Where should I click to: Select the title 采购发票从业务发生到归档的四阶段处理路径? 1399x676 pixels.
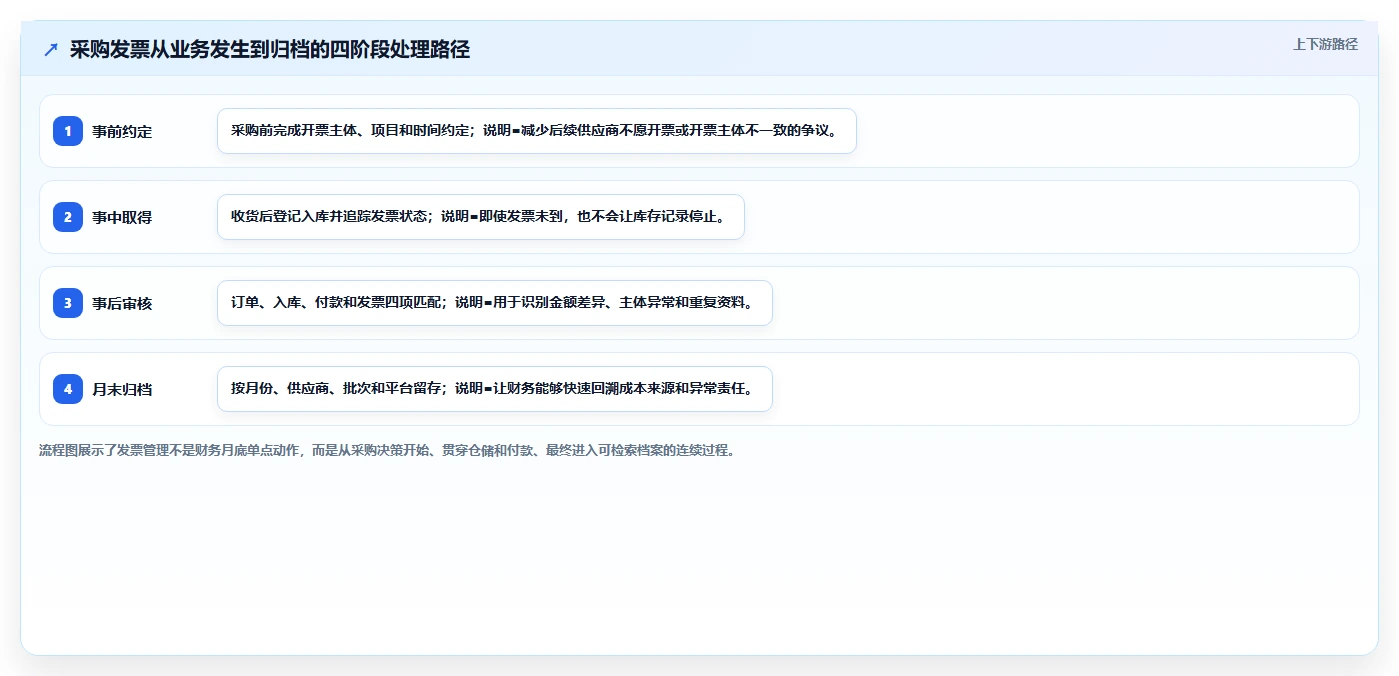pos(270,50)
